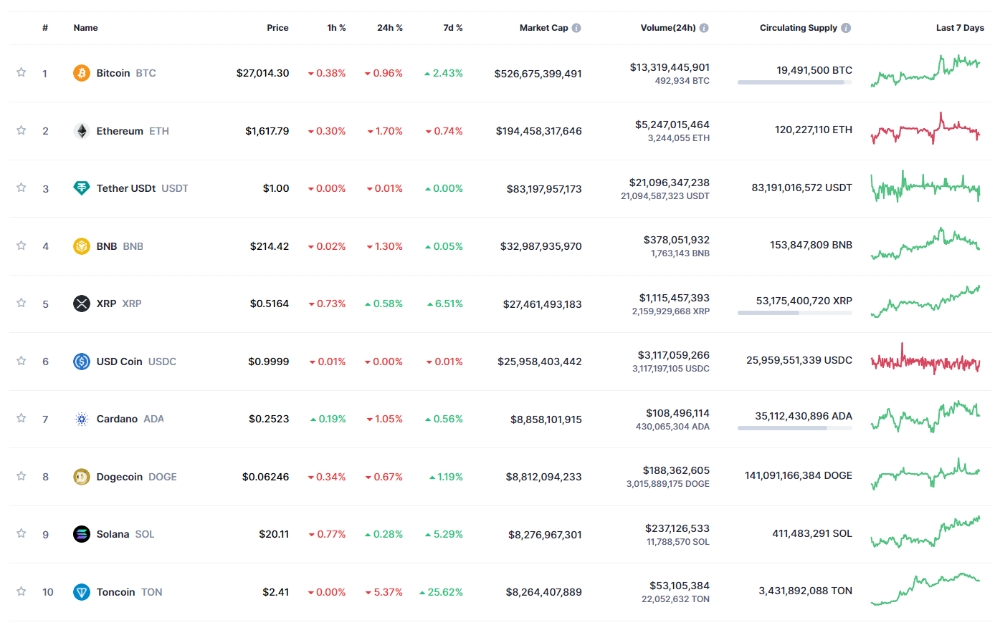
Task: Sort by the 7d % column header
Action: pyautogui.click(x=451, y=28)
